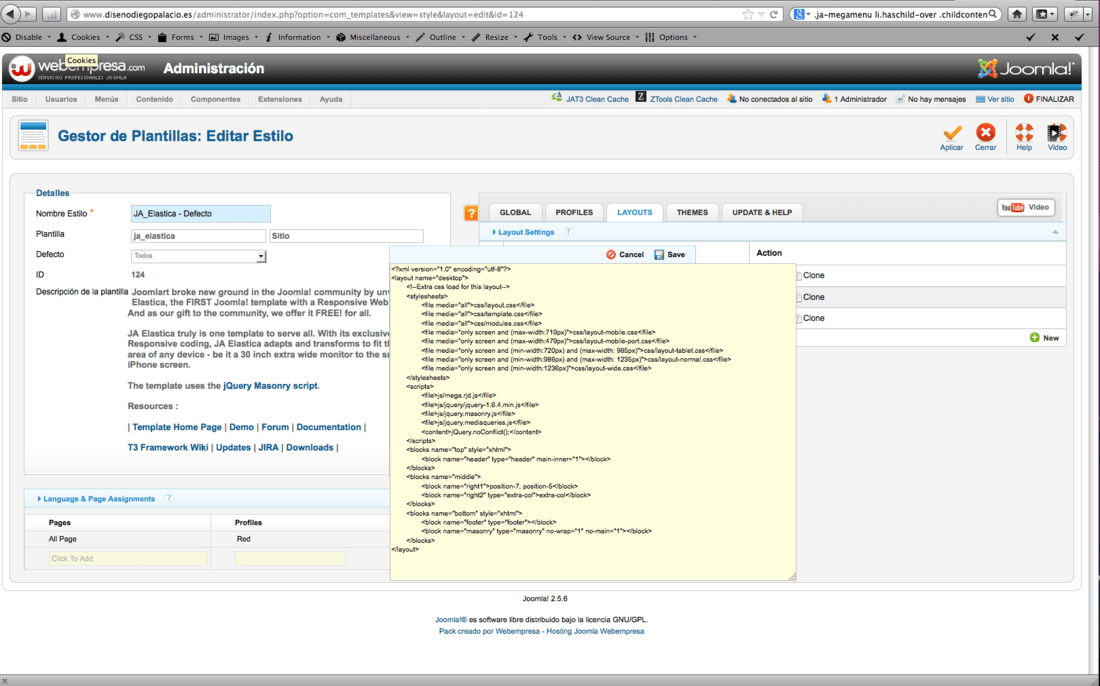Expand the Layout Settings section
Screen dimensions: 1100x686
pos(523,232)
